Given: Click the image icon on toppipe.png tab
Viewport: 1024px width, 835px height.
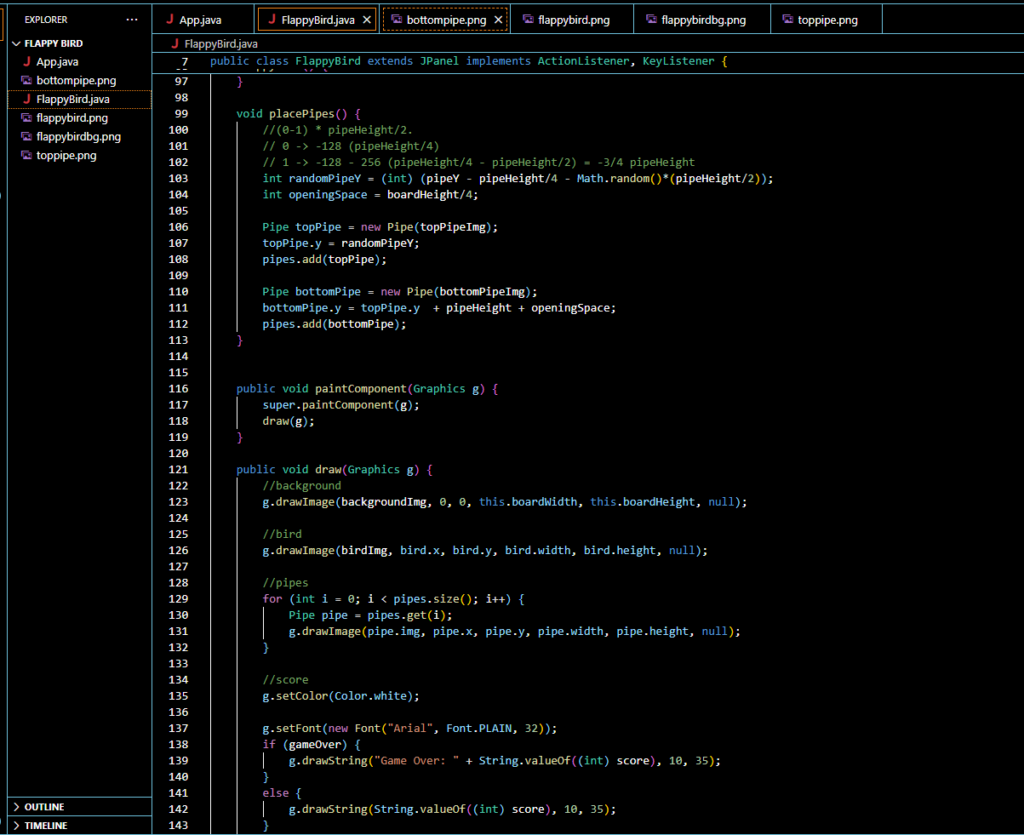Looking at the screenshot, I should point(788,19).
